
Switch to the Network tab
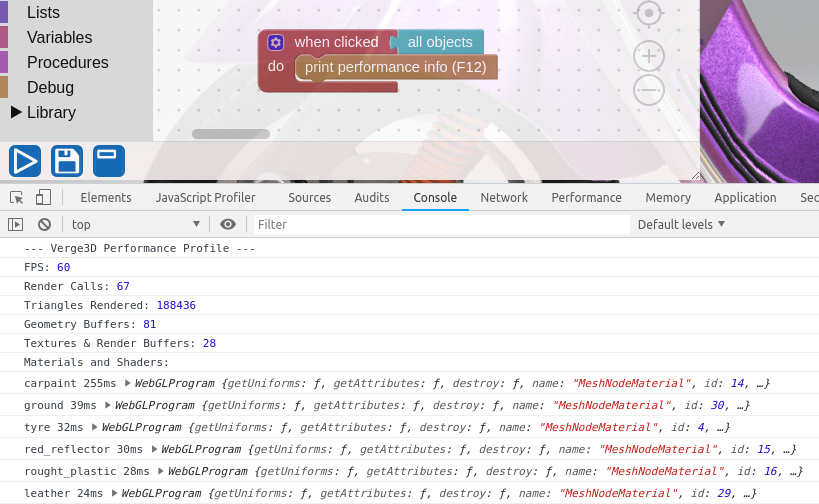click(x=504, y=197)
